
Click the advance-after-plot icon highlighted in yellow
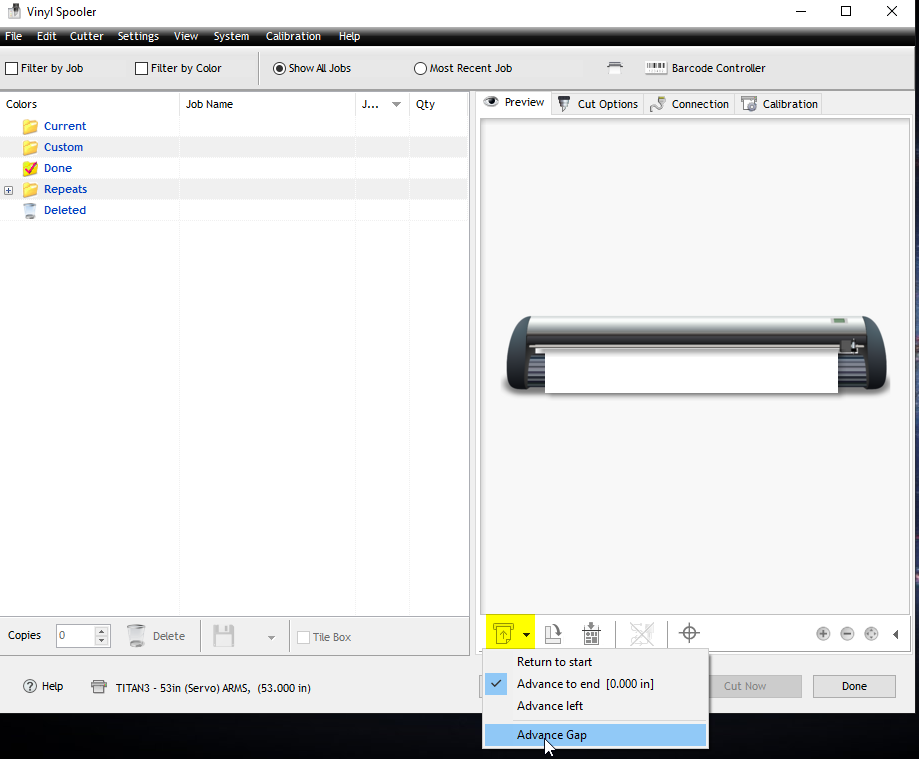[x=503, y=634]
